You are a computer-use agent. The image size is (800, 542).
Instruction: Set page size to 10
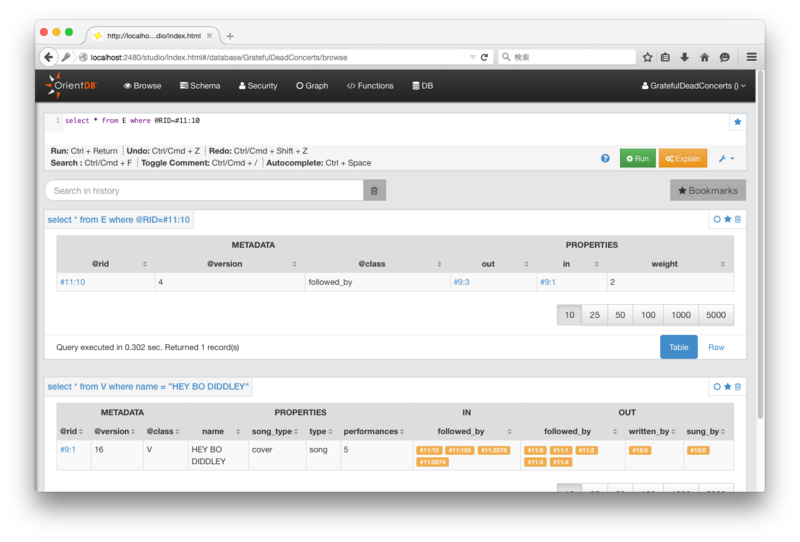point(569,315)
